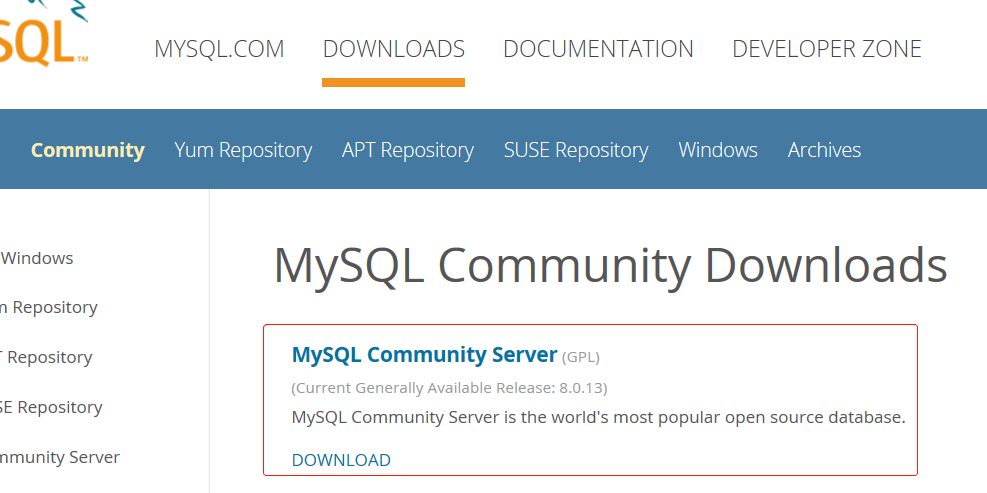Screen dimensions: 987x493
Task: Click the MySQL Community Downloads page heading
Action: click(x=610, y=266)
